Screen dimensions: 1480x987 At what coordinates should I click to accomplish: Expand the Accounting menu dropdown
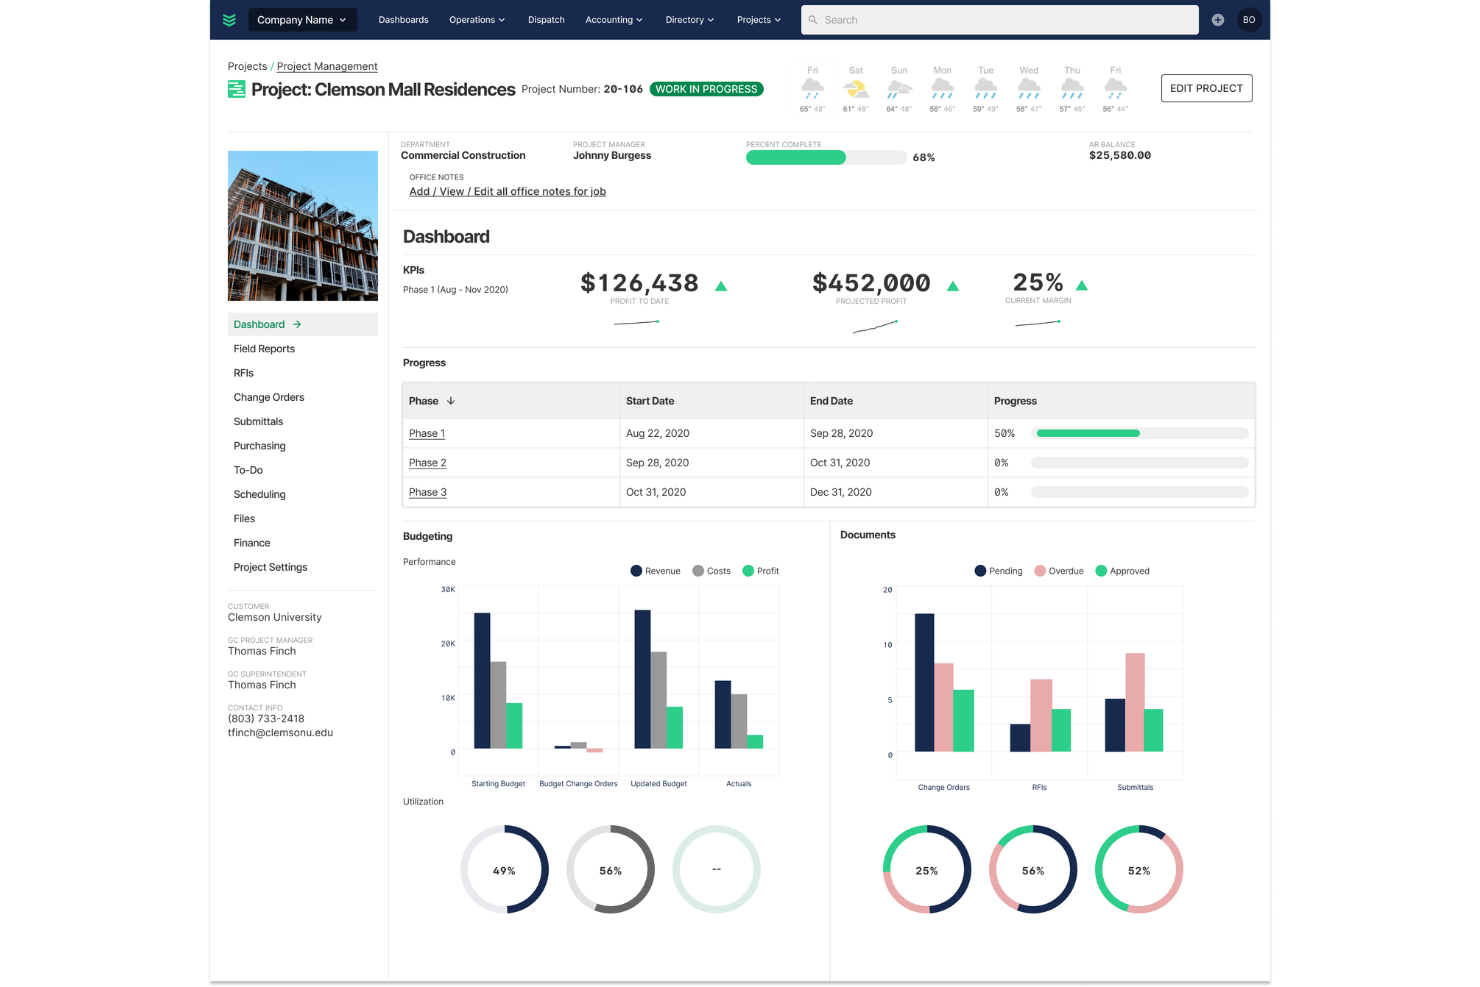tap(614, 20)
